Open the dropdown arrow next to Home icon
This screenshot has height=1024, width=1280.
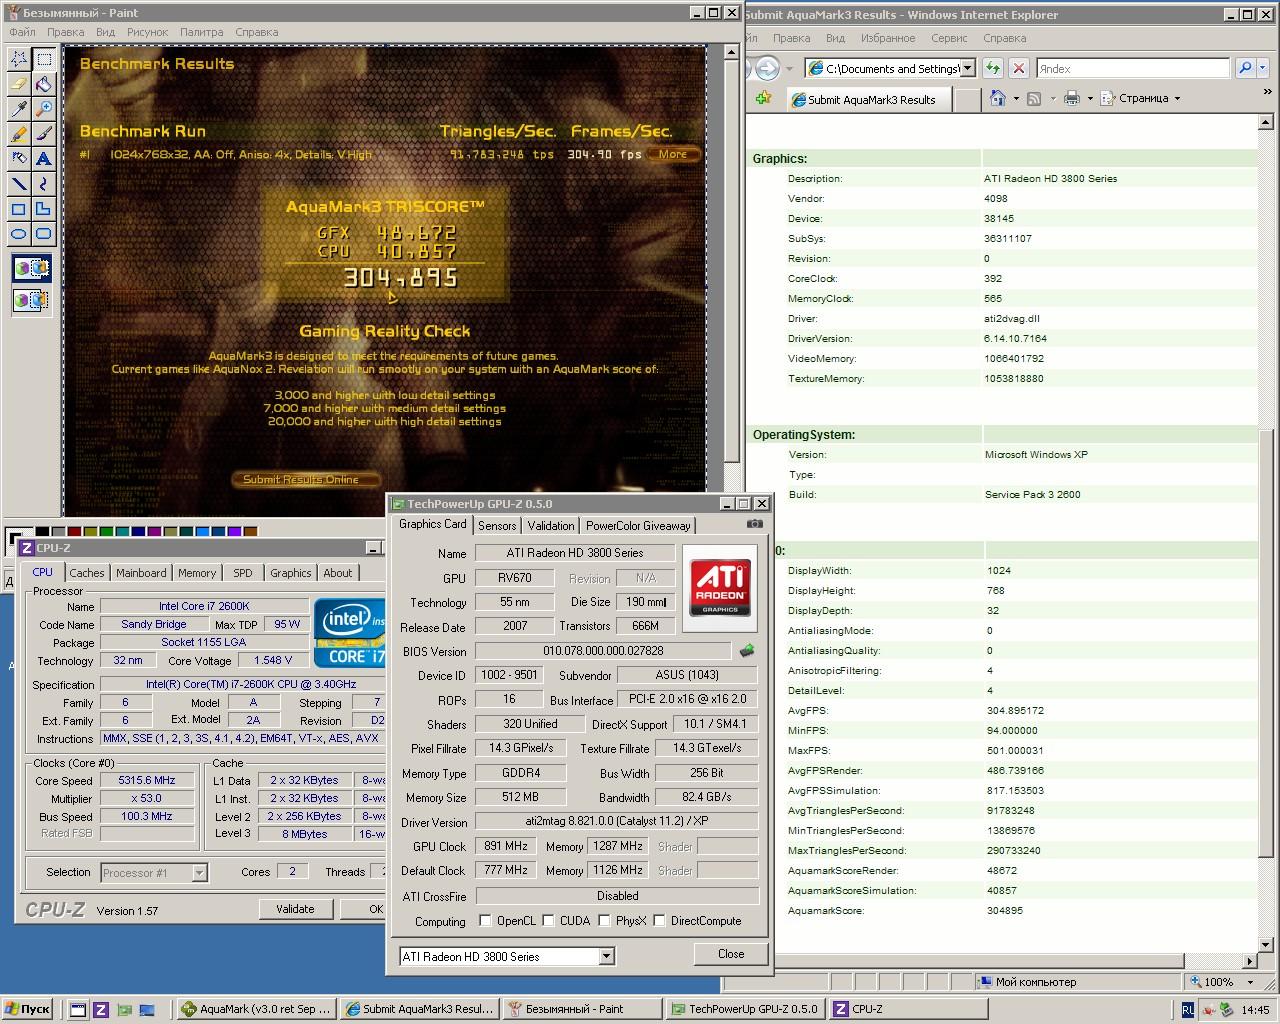(1016, 98)
